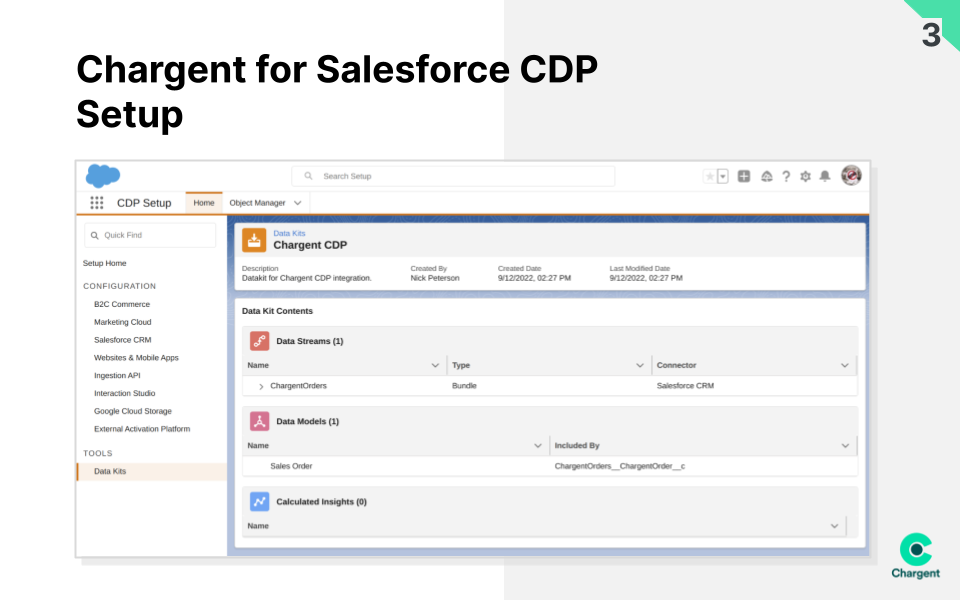Click the Trailhead guidance icon
This screenshot has height=600, width=960.
pyautogui.click(x=766, y=176)
